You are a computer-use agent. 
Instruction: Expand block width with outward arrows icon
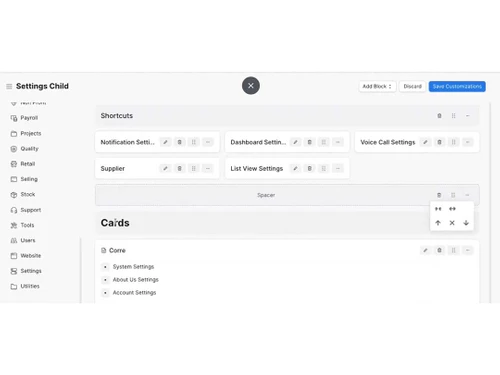click(452, 209)
